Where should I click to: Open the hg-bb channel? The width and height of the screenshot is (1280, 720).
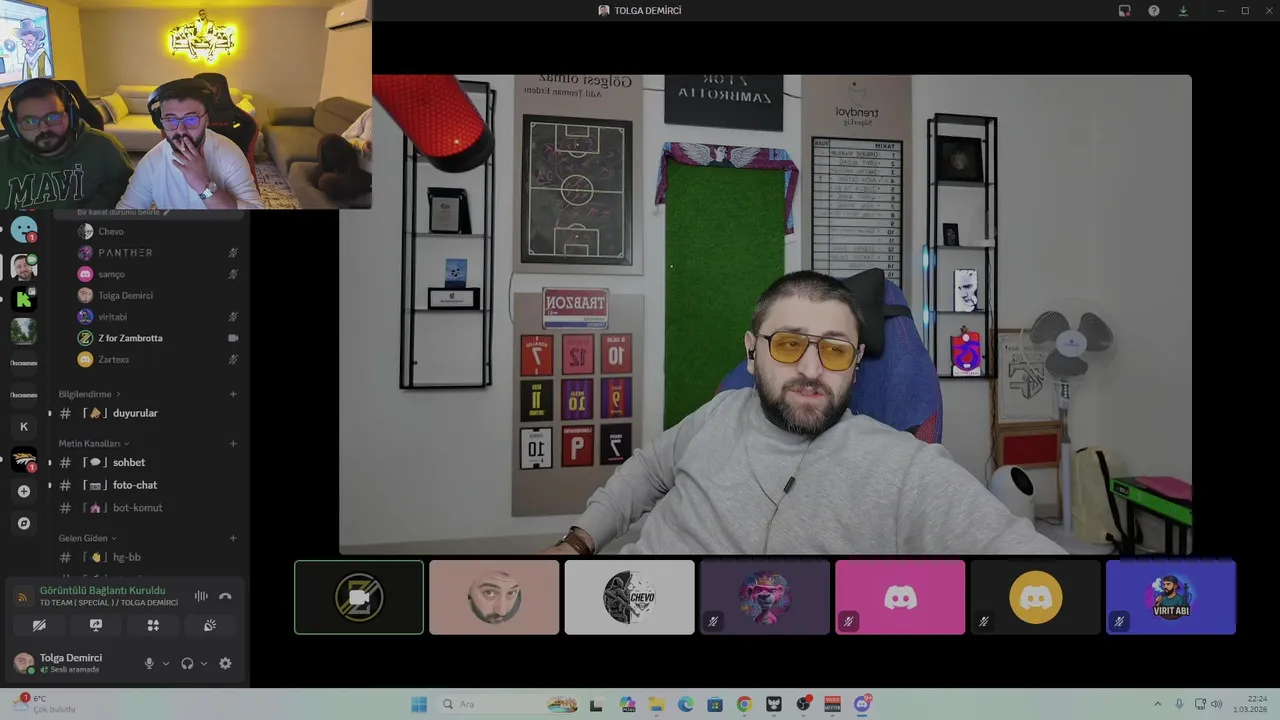[x=145, y=557]
